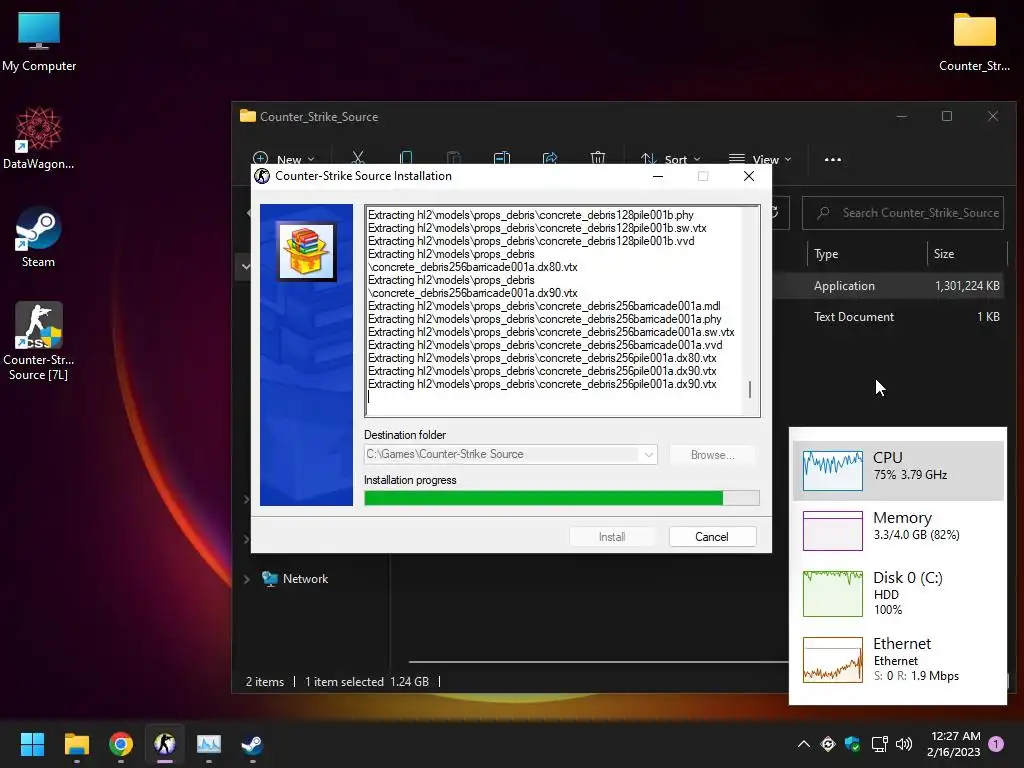Click the Type column header
Viewport: 1024px width, 768px height.
coord(826,254)
